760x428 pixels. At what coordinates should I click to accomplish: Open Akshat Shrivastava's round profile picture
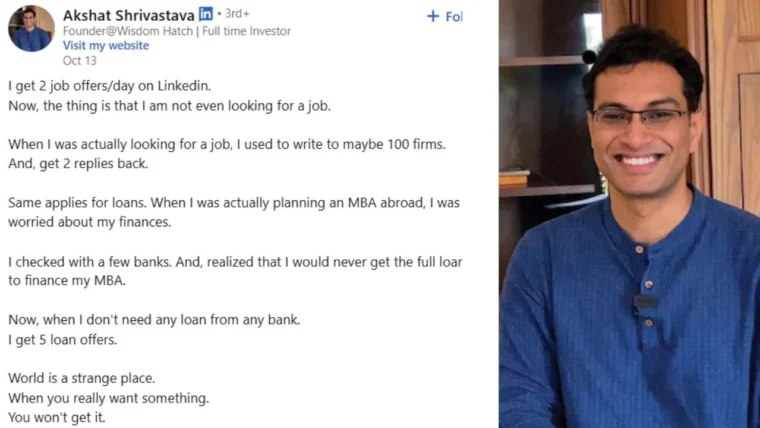[x=31, y=29]
